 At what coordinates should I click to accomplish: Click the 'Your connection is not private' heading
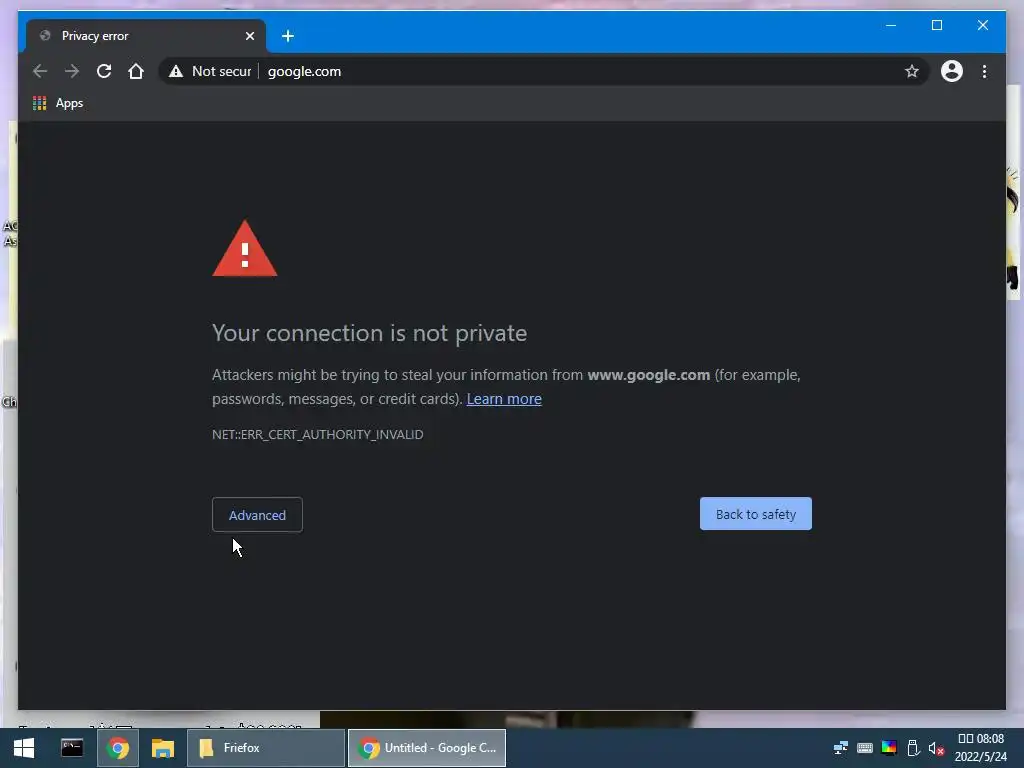coord(370,333)
